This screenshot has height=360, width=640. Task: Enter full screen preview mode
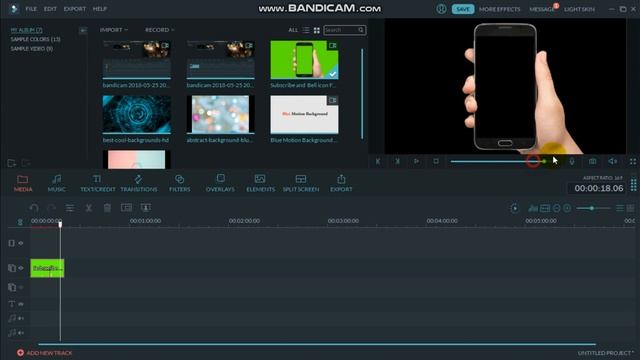(633, 162)
